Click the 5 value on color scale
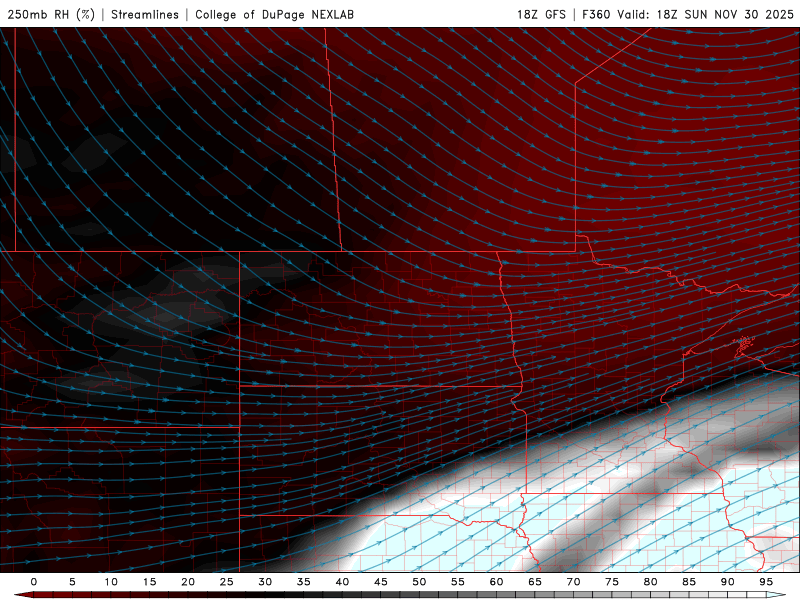 pyautogui.click(x=72, y=582)
